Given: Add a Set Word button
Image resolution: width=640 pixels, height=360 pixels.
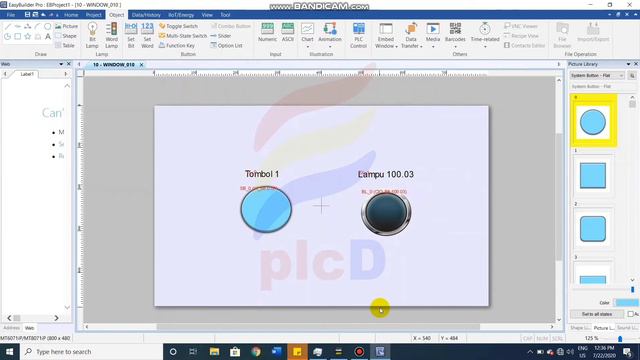Looking at the screenshot, I should (x=147, y=35).
